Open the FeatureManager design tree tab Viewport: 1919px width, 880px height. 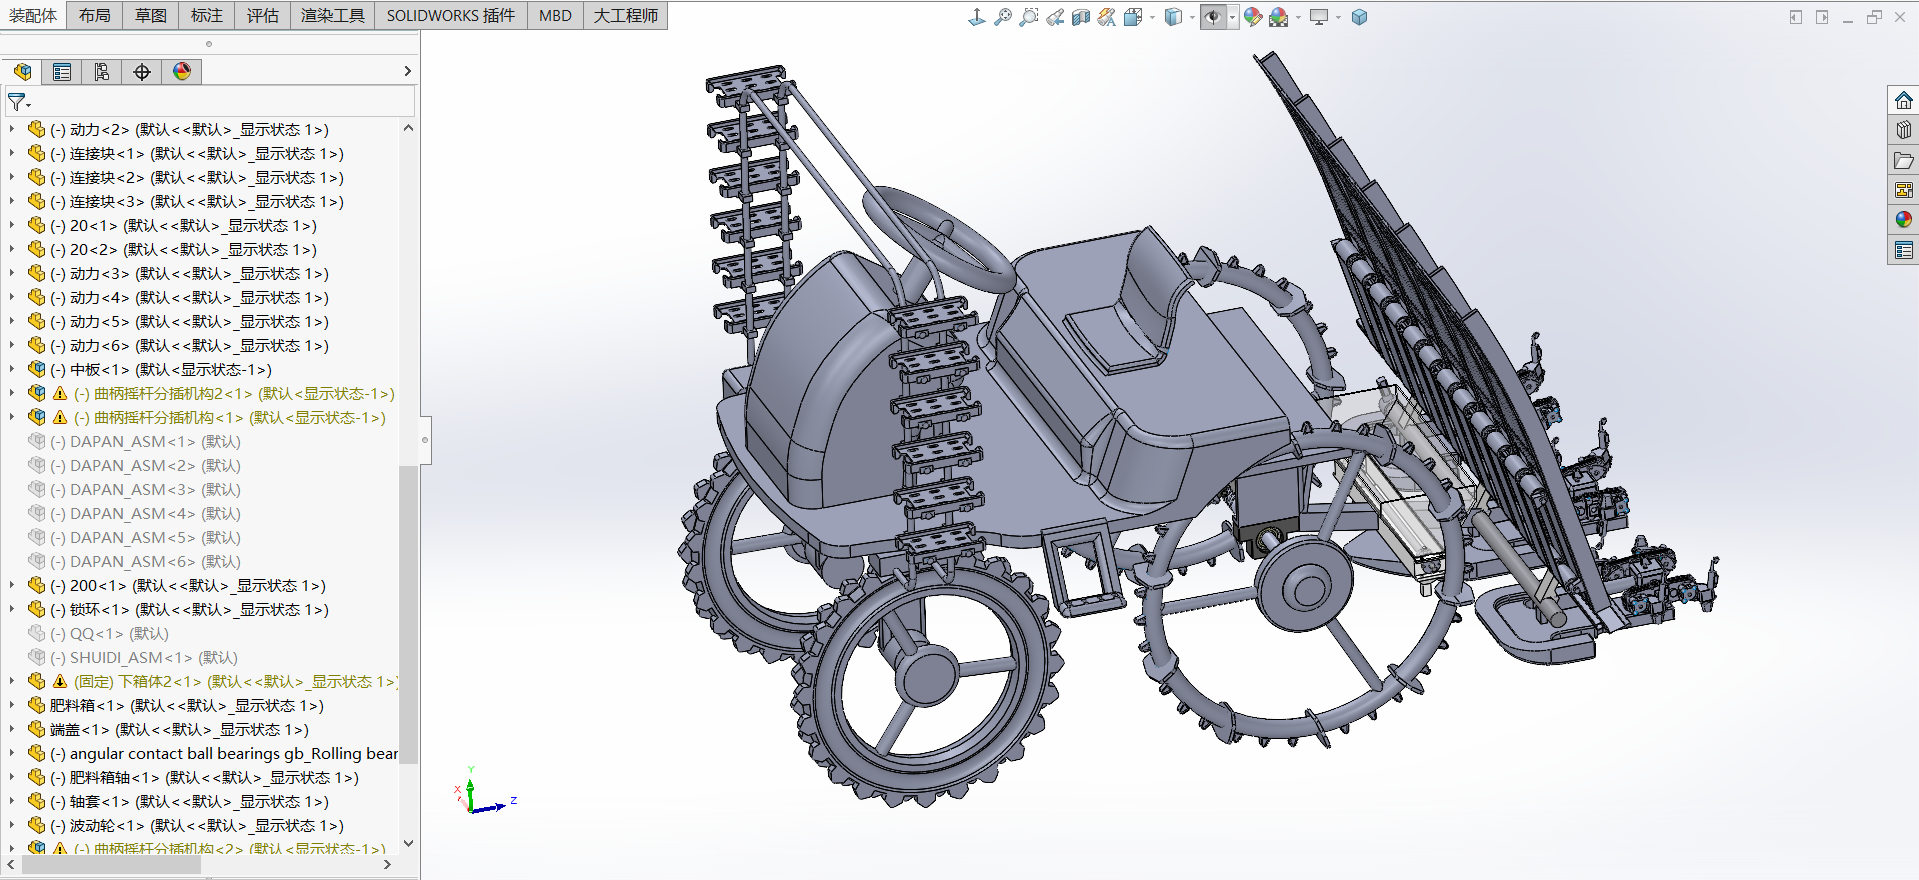tap(22, 71)
